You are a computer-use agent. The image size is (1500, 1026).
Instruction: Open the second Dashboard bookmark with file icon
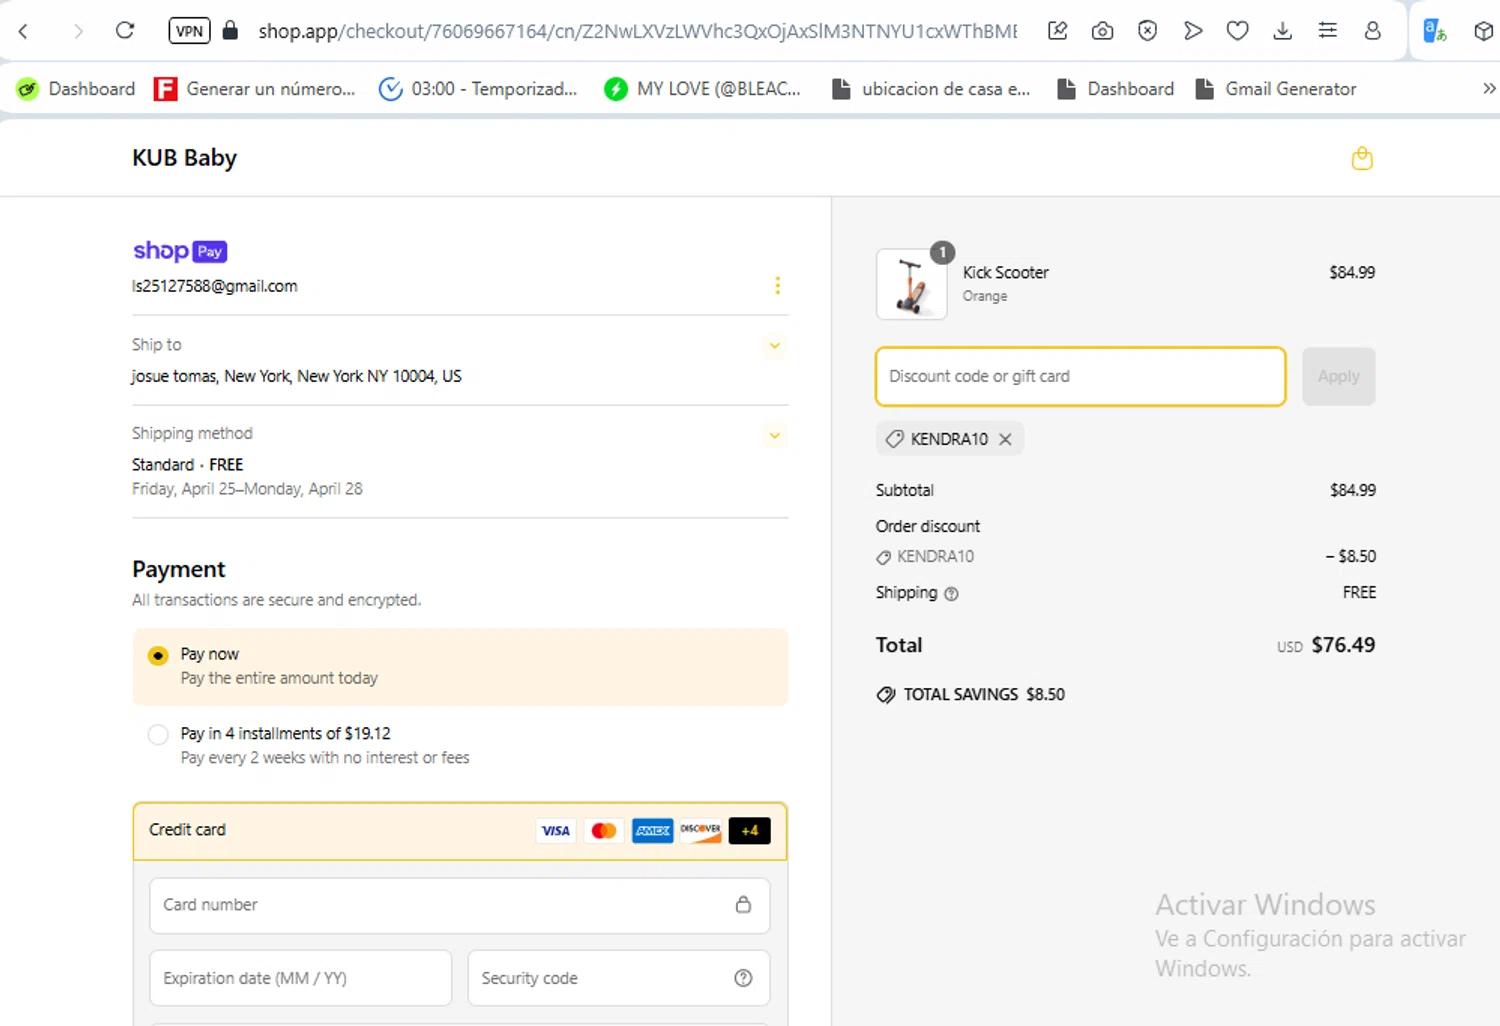click(x=1115, y=89)
